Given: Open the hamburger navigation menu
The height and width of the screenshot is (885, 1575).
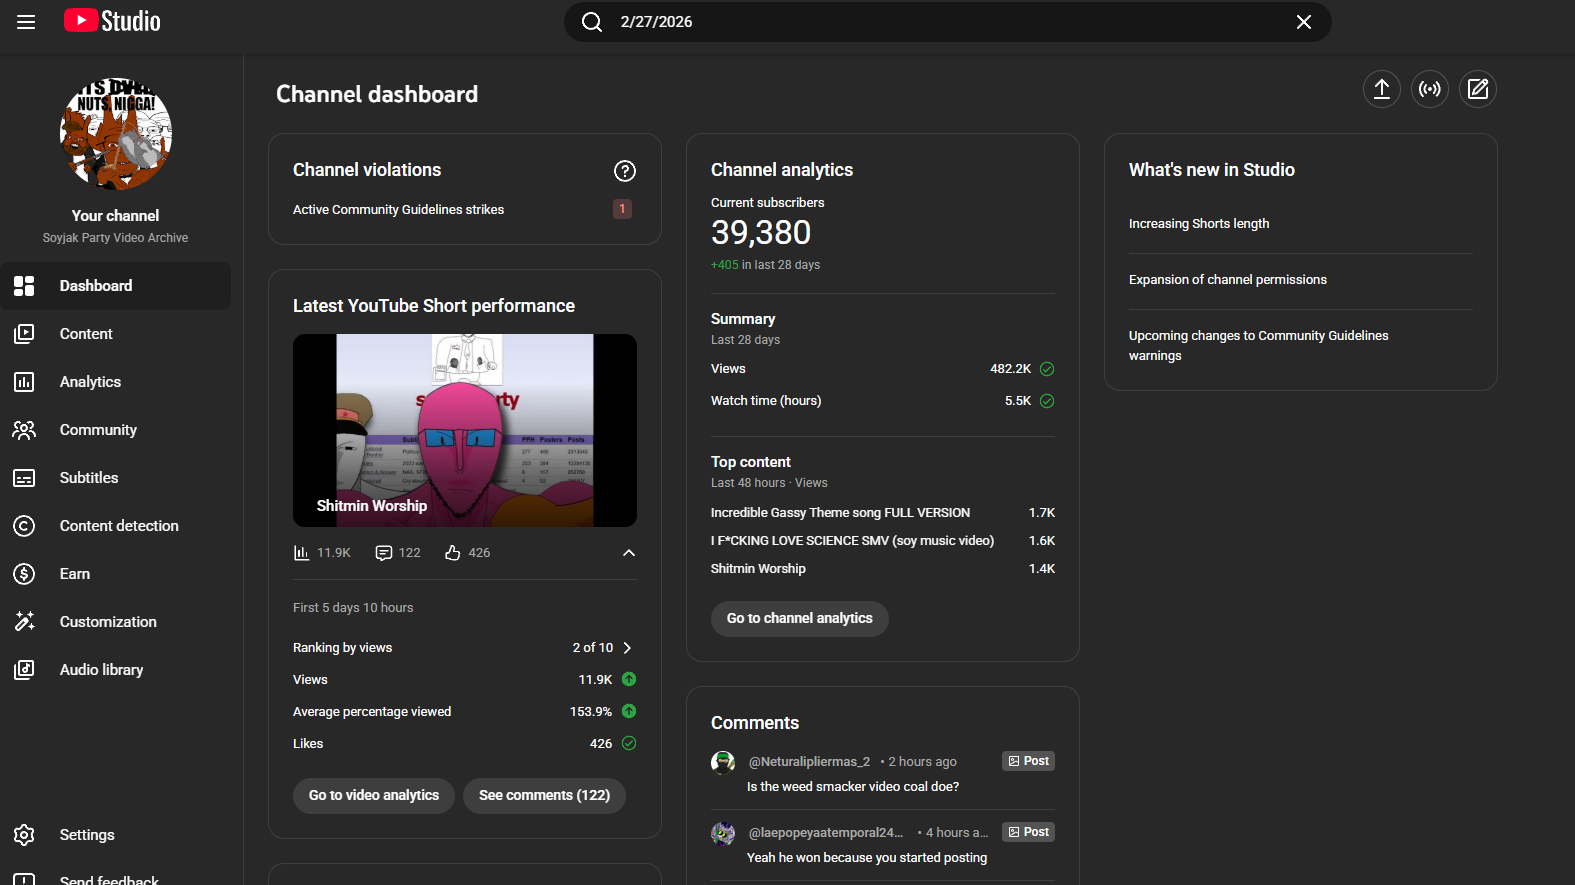Looking at the screenshot, I should 26,22.
